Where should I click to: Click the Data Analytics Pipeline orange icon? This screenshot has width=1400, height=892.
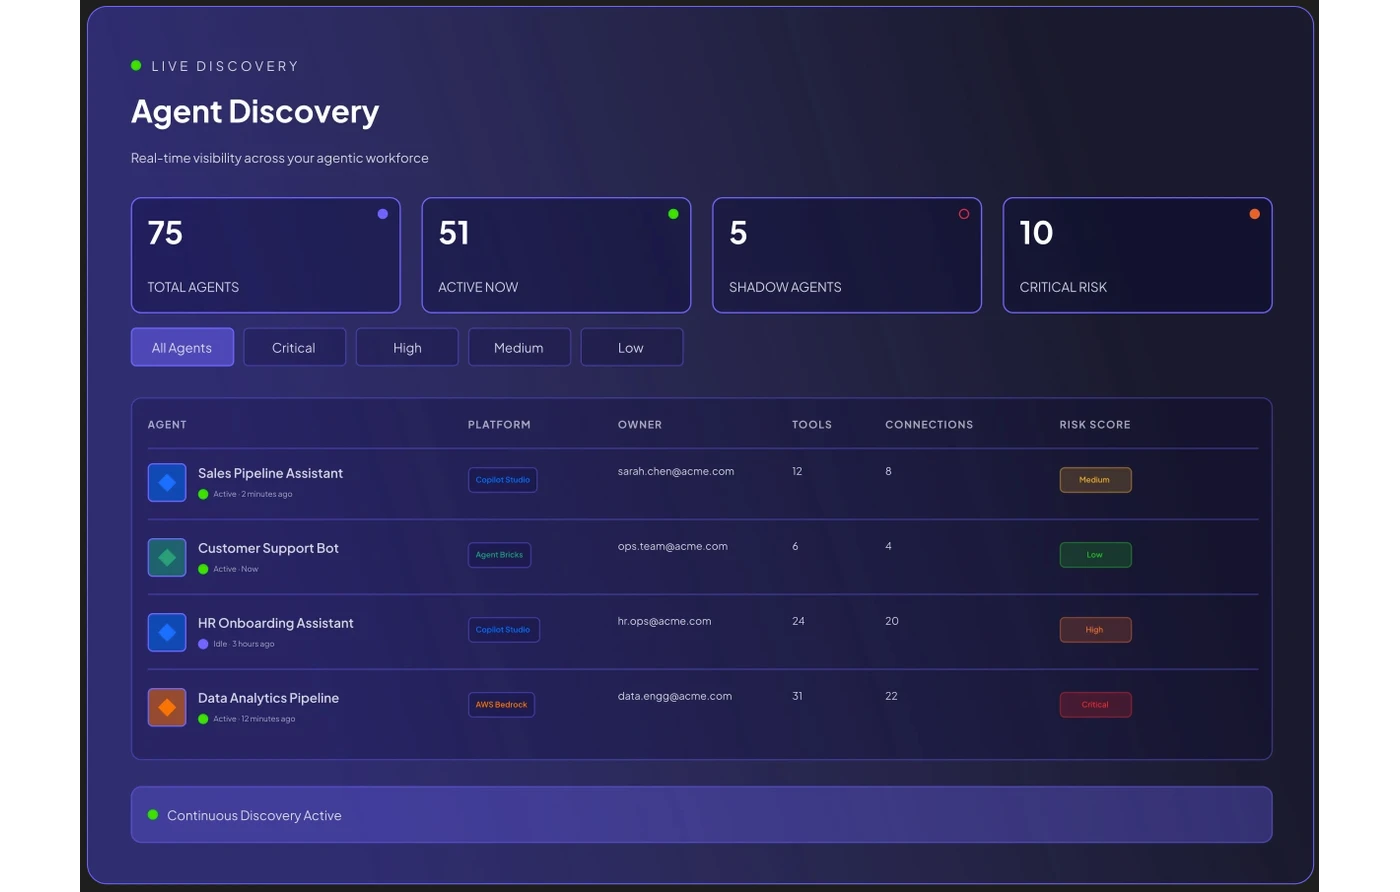click(x=167, y=707)
